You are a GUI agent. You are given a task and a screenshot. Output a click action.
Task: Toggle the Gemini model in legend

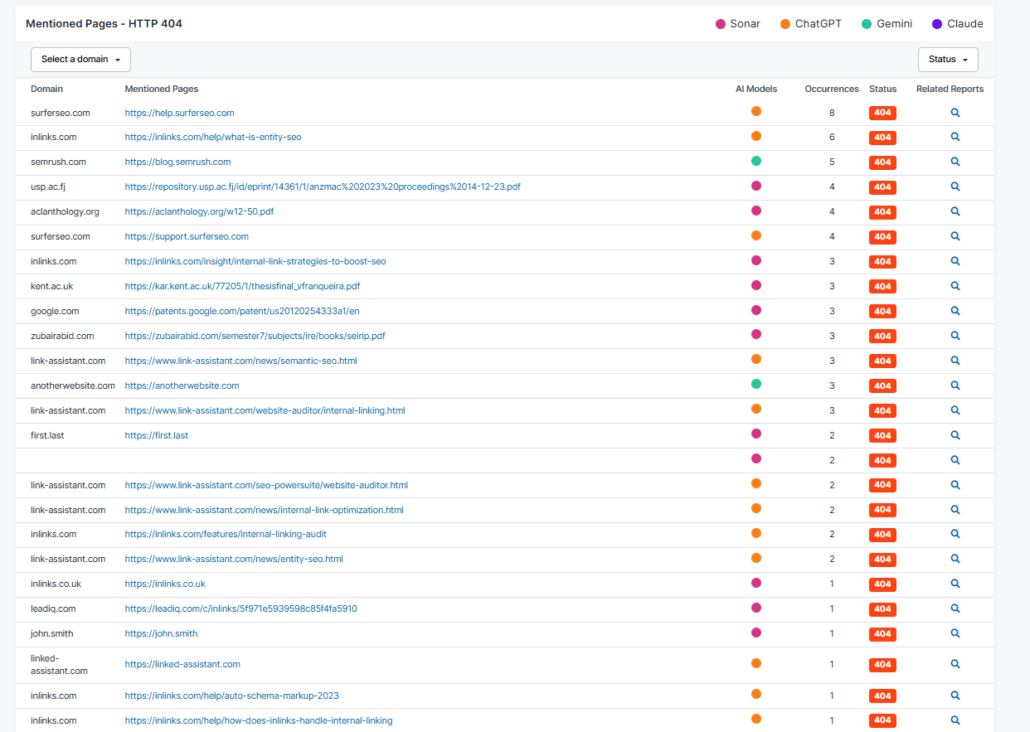click(887, 24)
